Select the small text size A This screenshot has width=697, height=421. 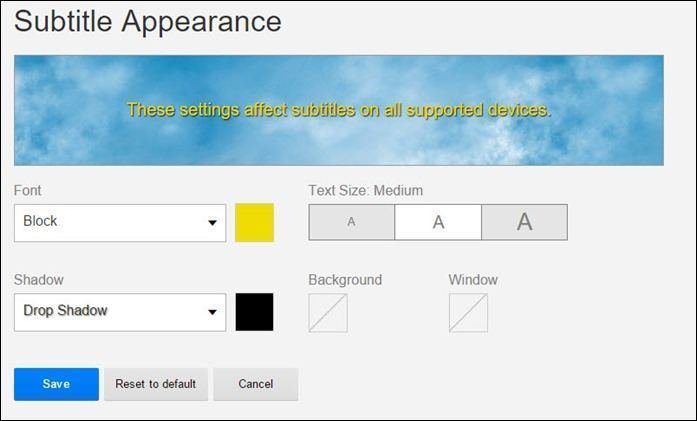click(x=352, y=222)
